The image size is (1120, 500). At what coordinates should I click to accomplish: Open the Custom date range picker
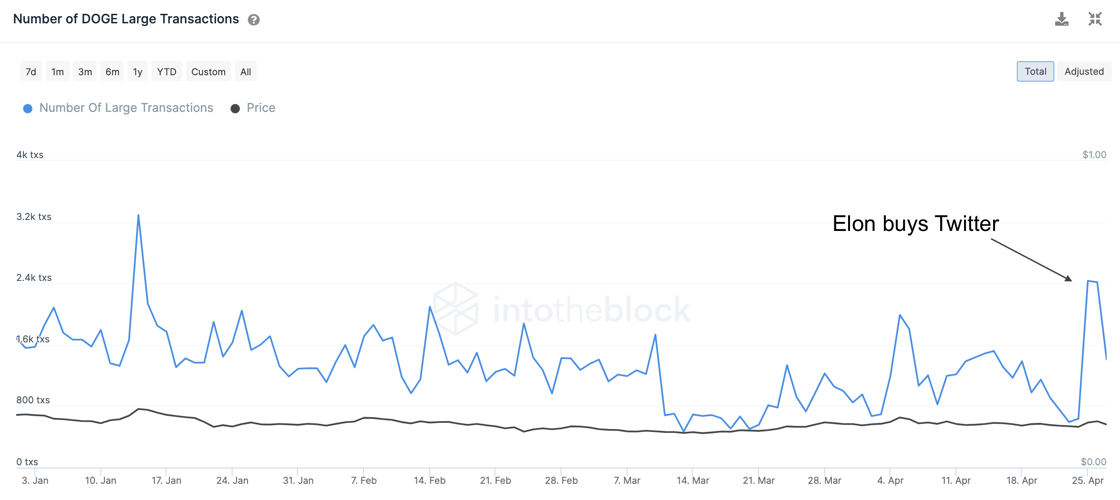click(208, 72)
